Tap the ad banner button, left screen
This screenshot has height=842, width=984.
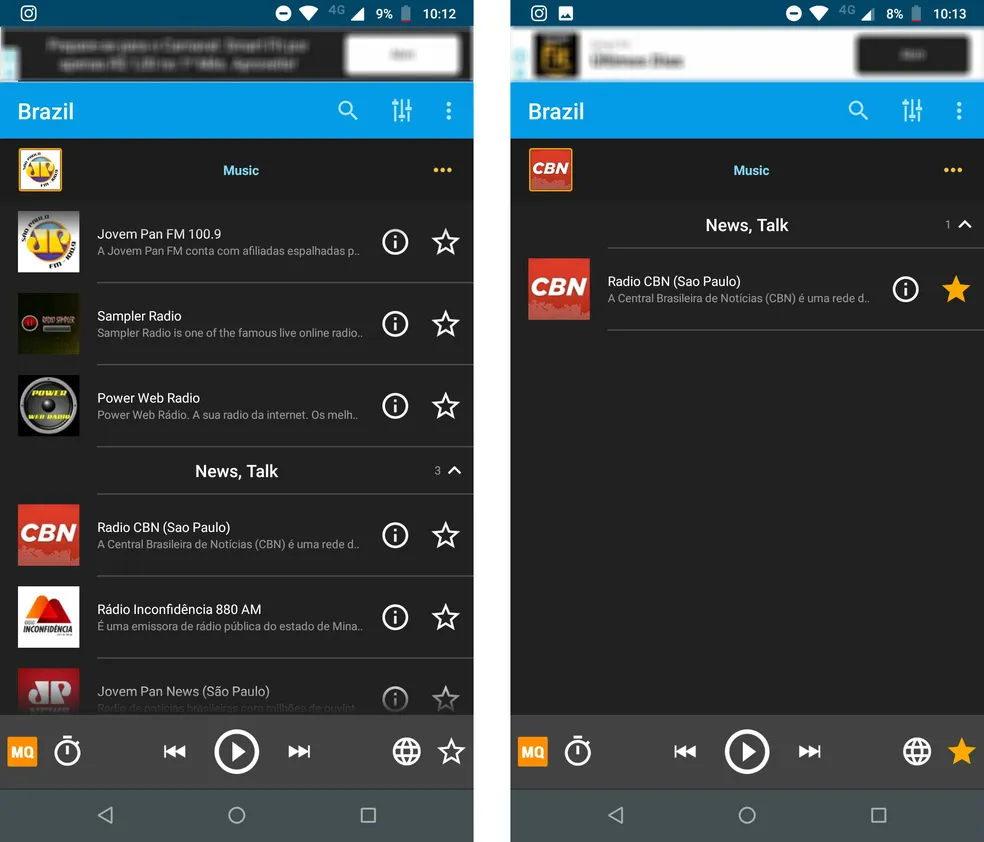tap(402, 55)
